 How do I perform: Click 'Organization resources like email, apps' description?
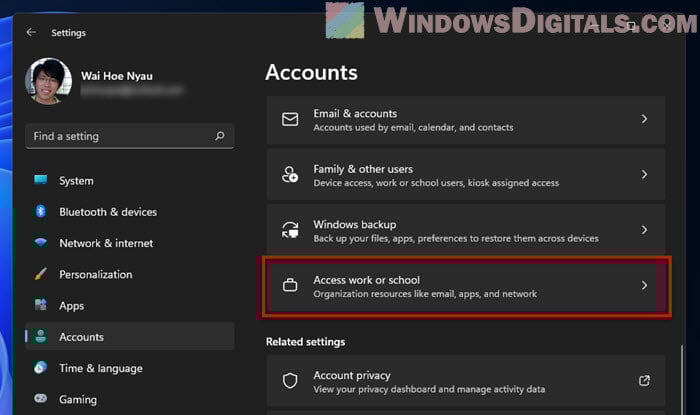425,294
